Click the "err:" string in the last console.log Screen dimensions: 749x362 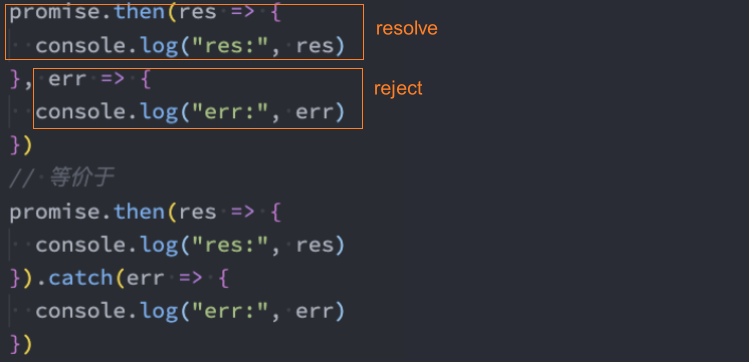click(x=231, y=311)
